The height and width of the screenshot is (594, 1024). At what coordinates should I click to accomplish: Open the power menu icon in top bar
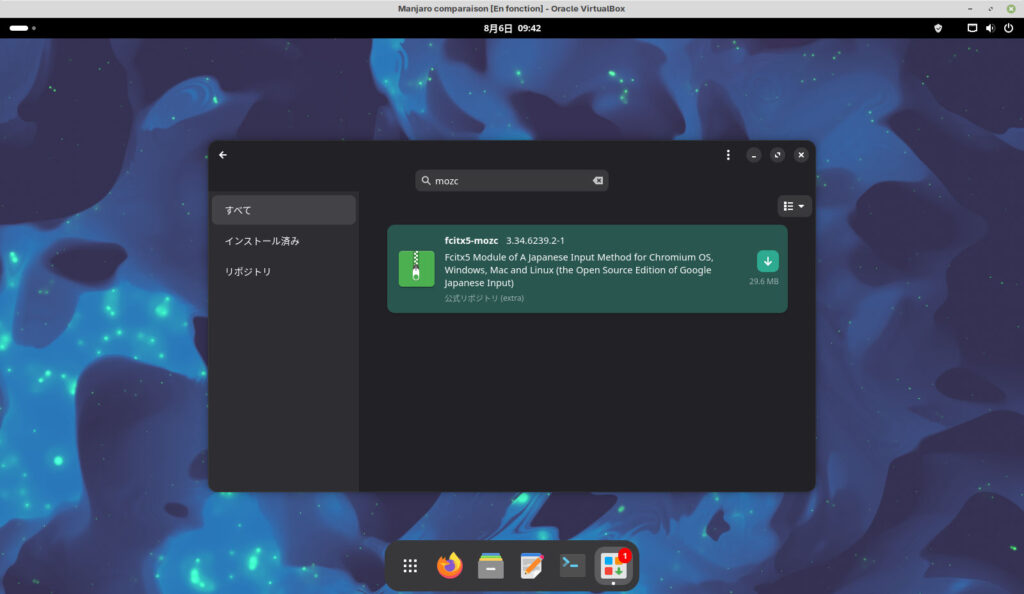click(x=1008, y=28)
